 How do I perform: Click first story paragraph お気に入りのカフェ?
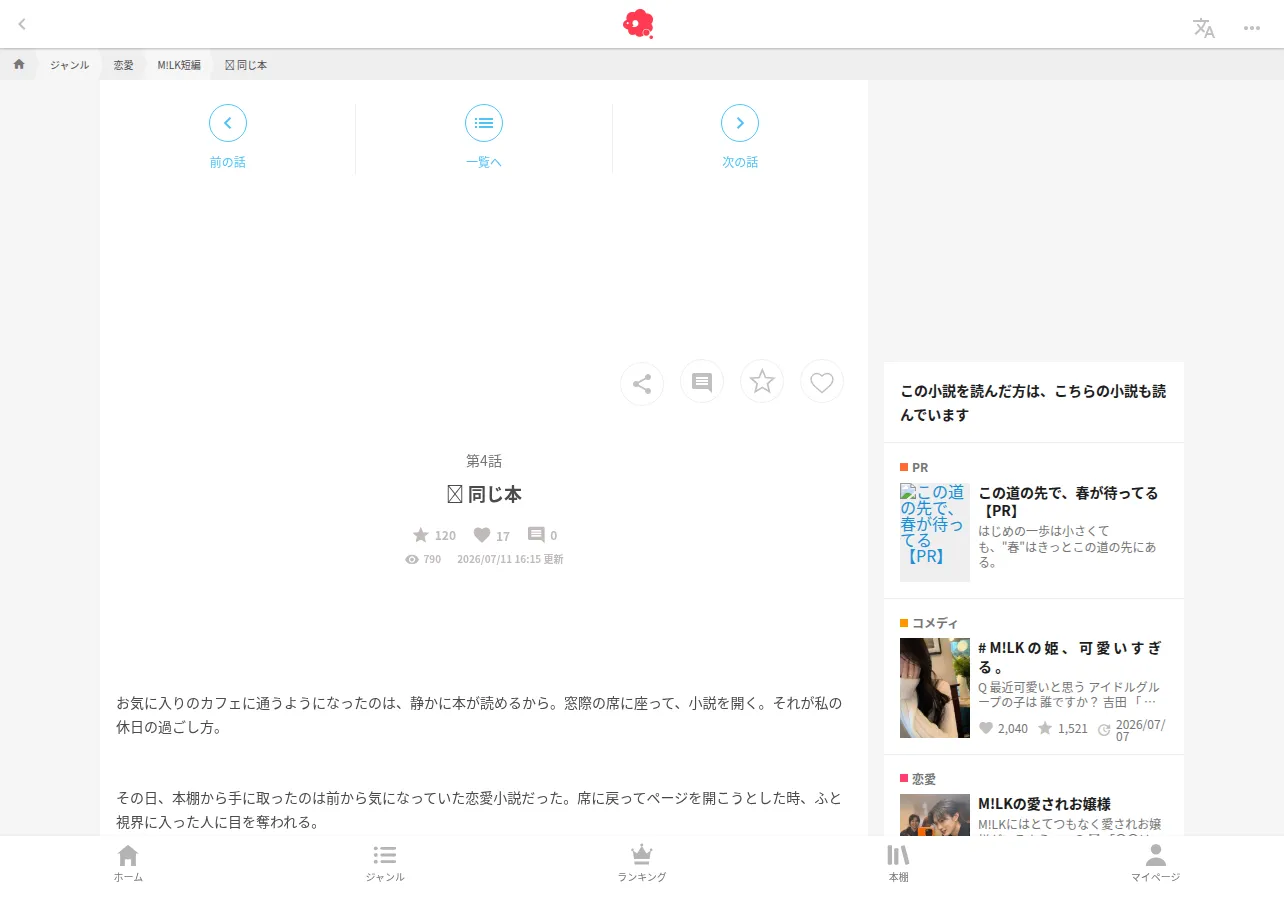(x=479, y=715)
